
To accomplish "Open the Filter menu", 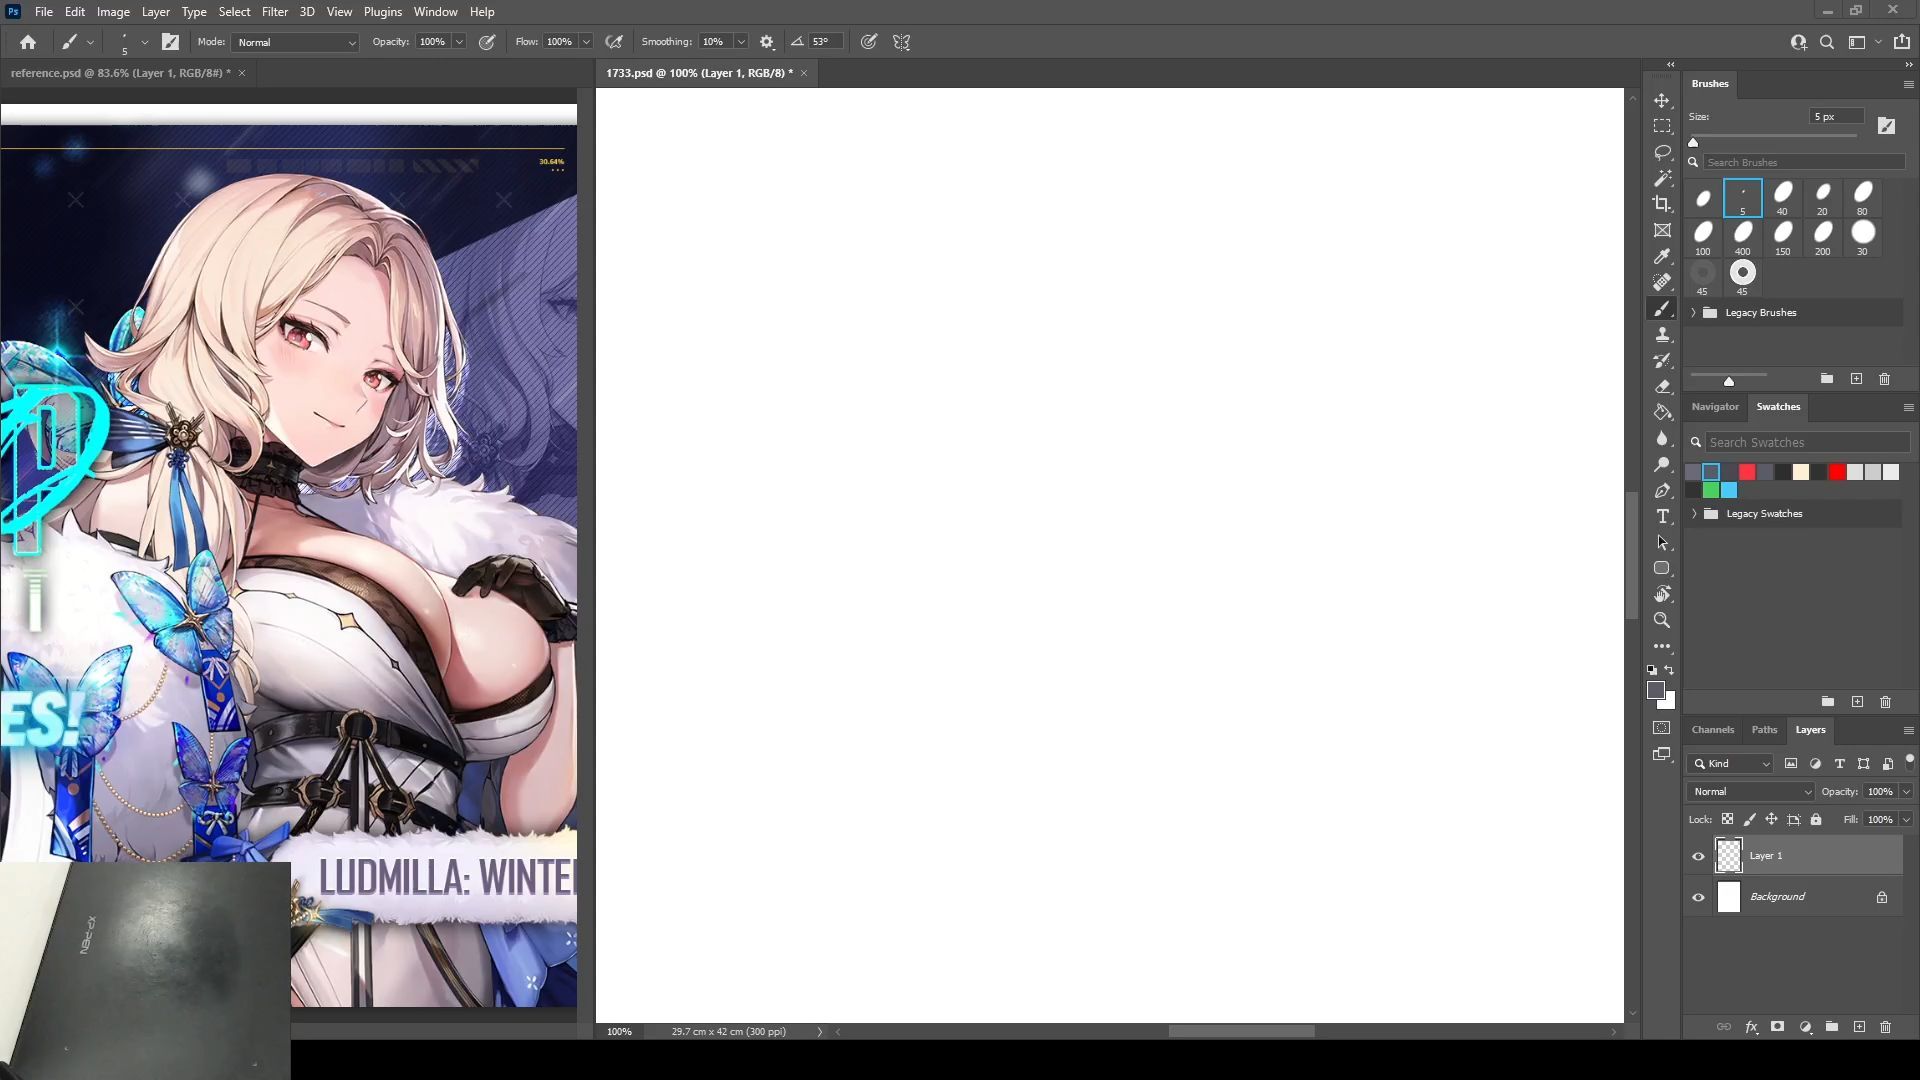I will click(274, 12).
